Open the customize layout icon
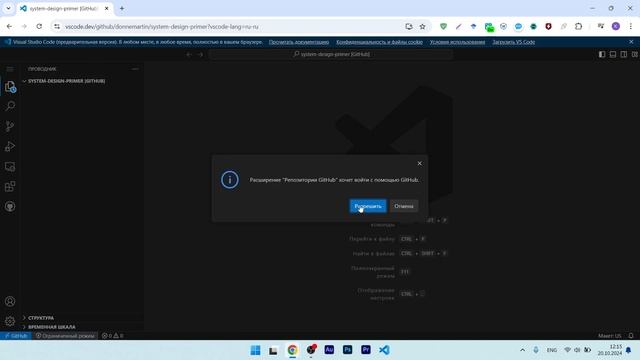Image resolution: width=640 pixels, height=360 pixels. tap(634, 54)
